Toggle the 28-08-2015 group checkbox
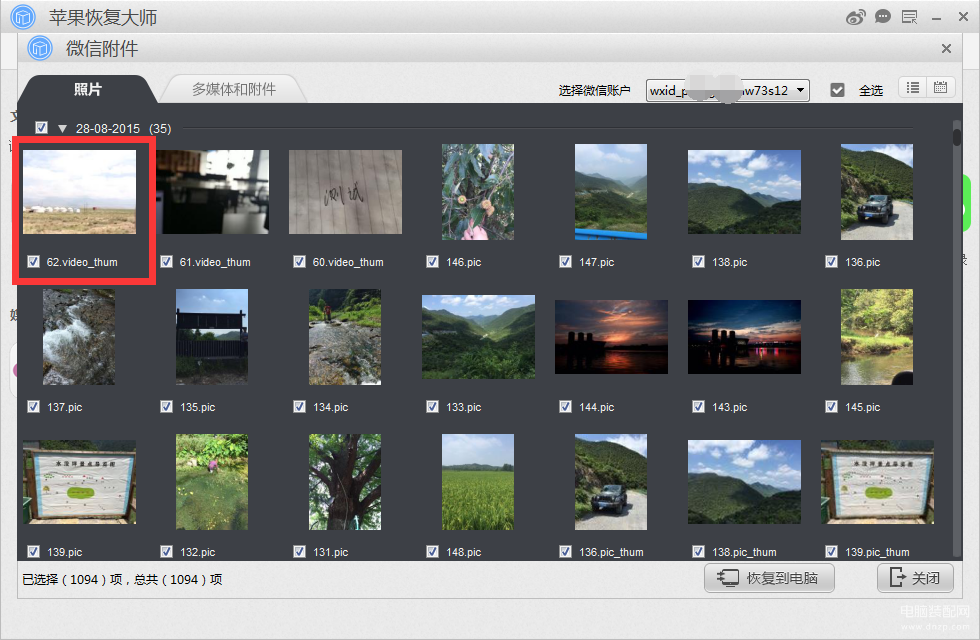The image size is (980, 640). pyautogui.click(x=41, y=128)
